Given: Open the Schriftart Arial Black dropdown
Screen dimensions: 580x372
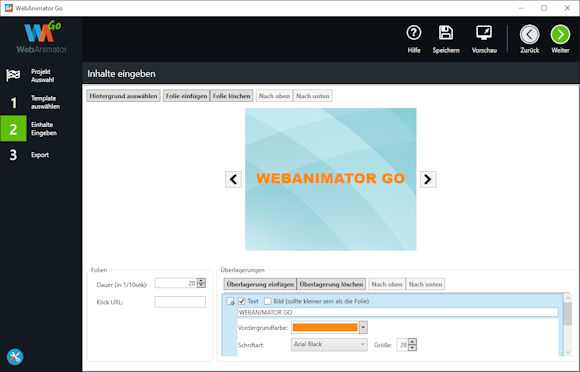Looking at the screenshot, I should [329, 345].
